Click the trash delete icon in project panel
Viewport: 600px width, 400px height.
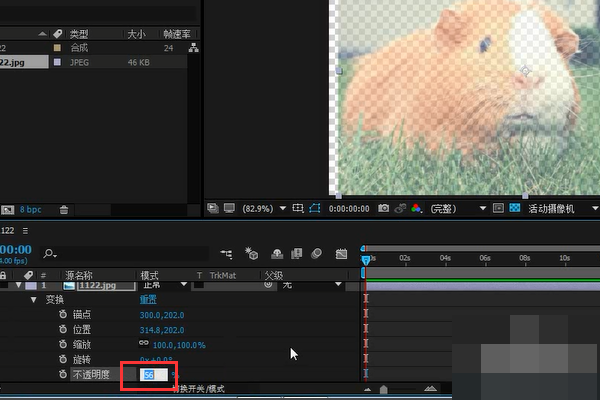tap(64, 209)
